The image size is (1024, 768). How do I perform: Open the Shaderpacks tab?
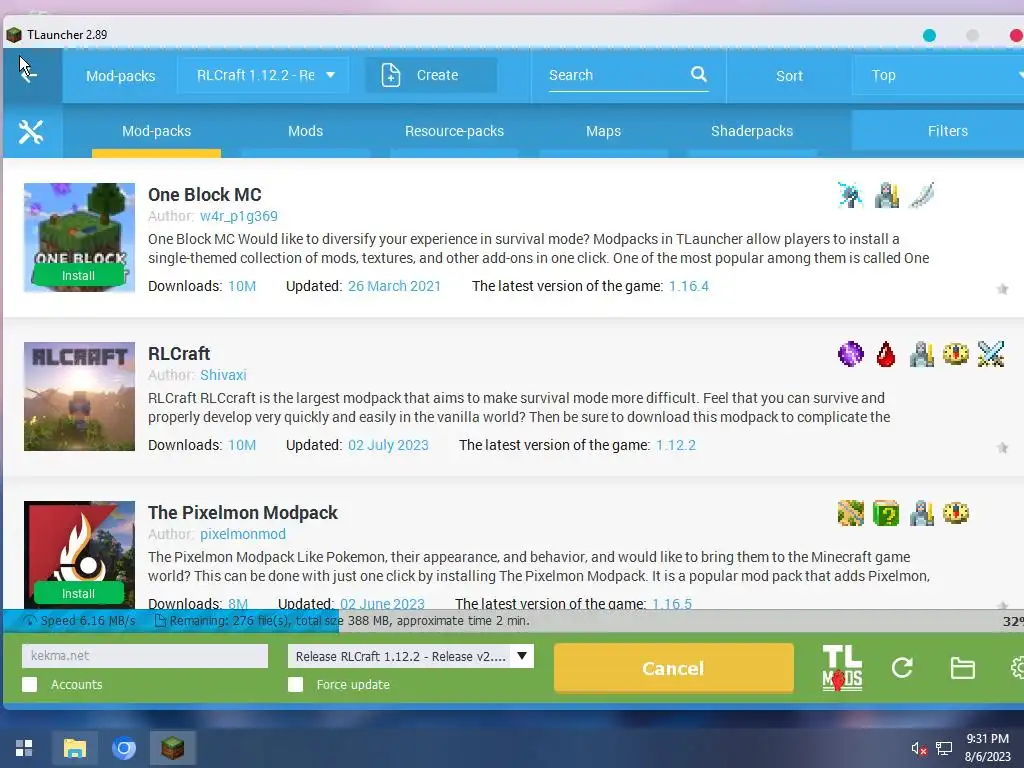[x=752, y=131]
